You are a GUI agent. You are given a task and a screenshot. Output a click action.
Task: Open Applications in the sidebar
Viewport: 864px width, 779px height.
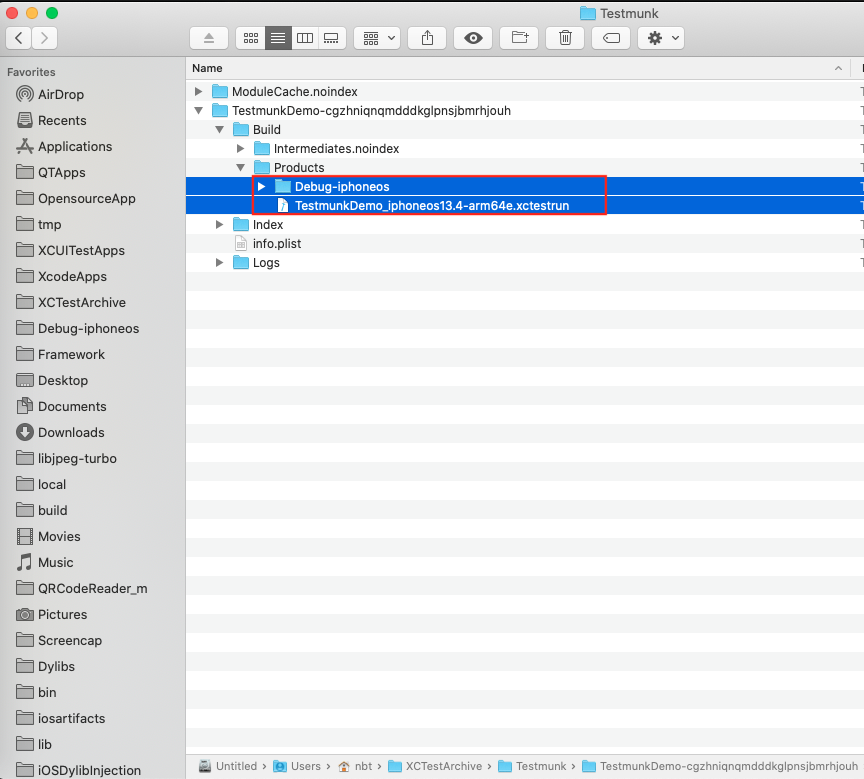[x=64, y=147]
